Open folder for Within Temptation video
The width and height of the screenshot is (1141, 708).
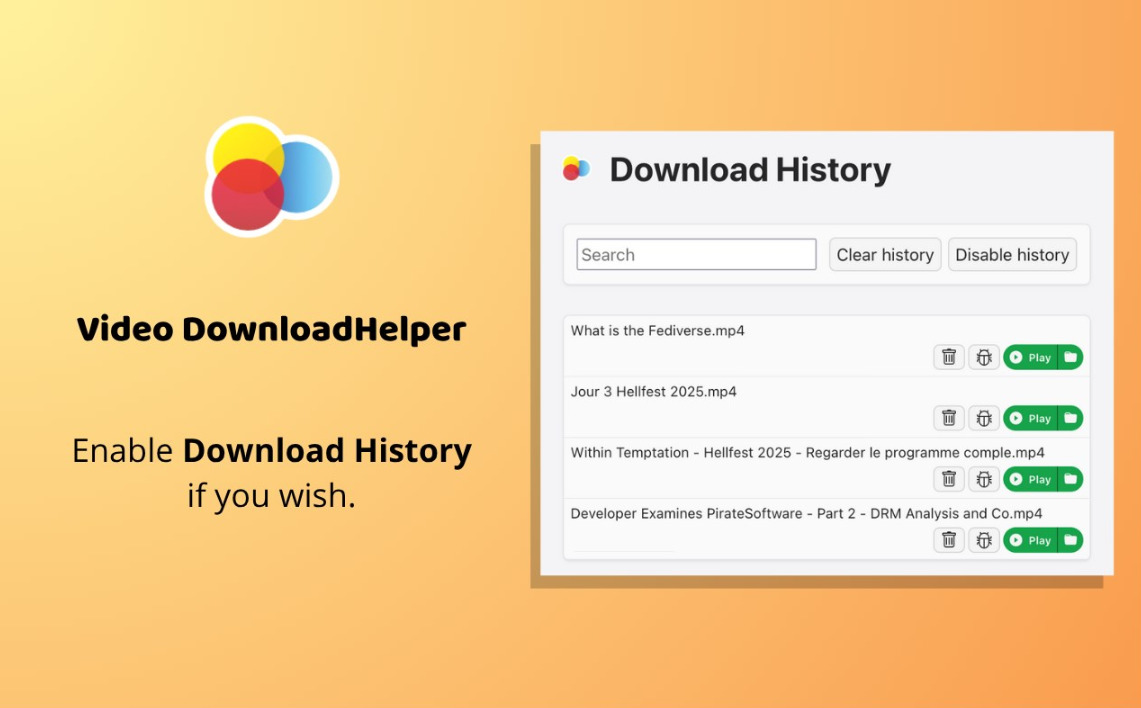pos(1070,480)
